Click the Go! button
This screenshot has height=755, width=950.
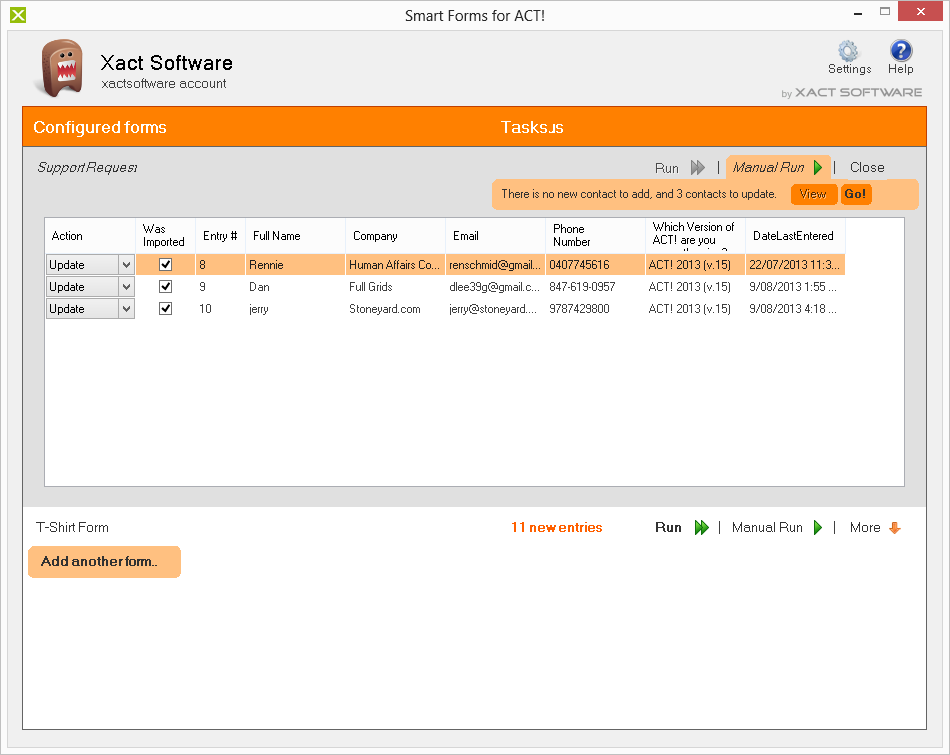(855, 194)
